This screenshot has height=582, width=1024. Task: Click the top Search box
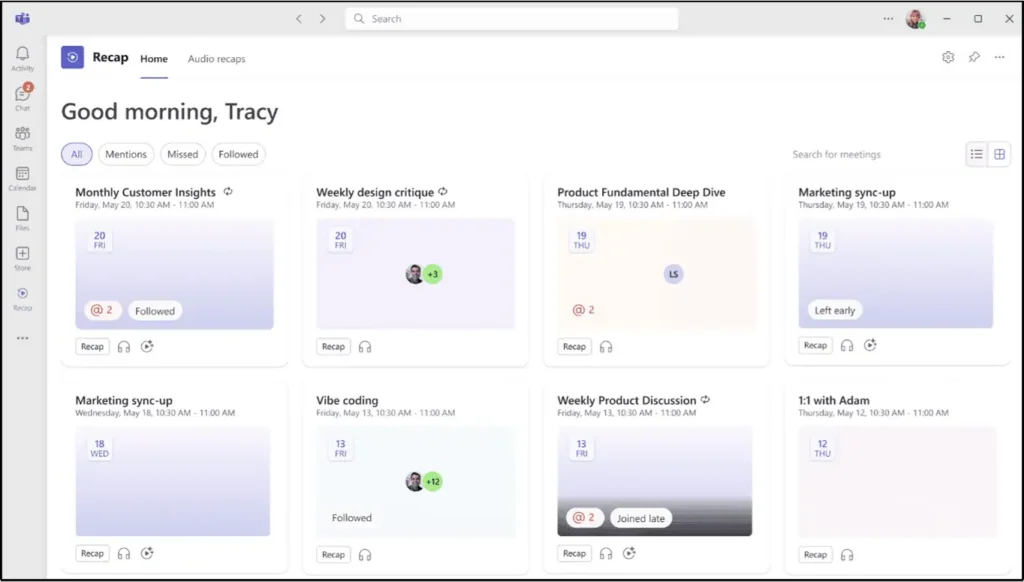(512, 19)
